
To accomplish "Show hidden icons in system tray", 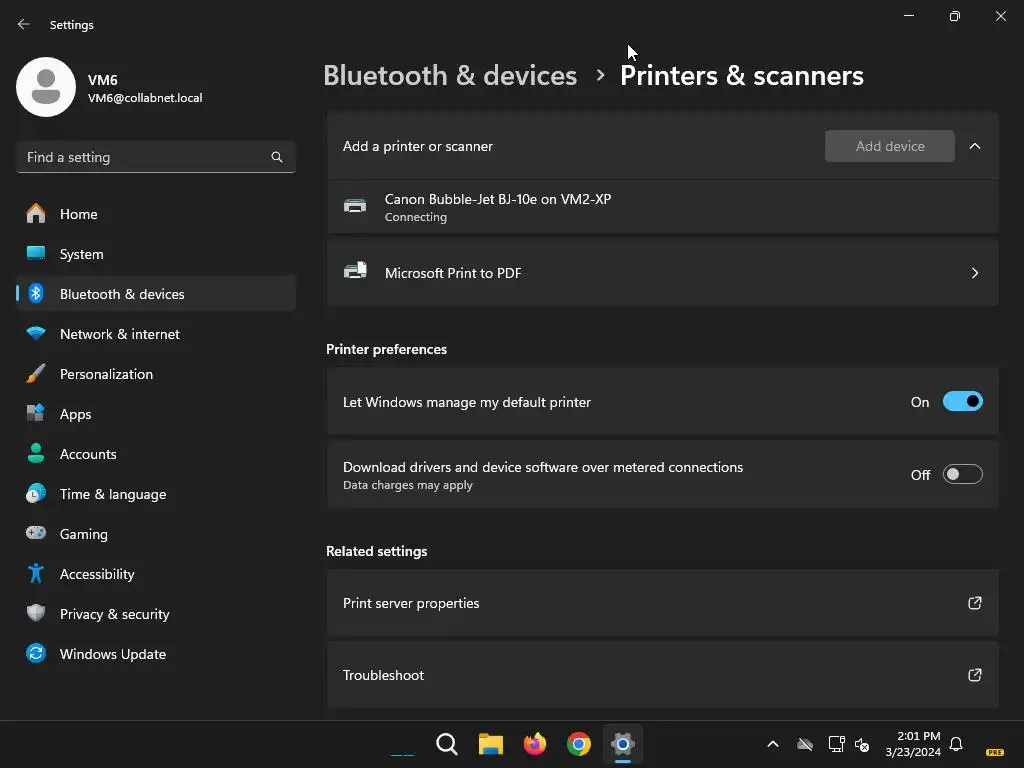I will (773, 744).
